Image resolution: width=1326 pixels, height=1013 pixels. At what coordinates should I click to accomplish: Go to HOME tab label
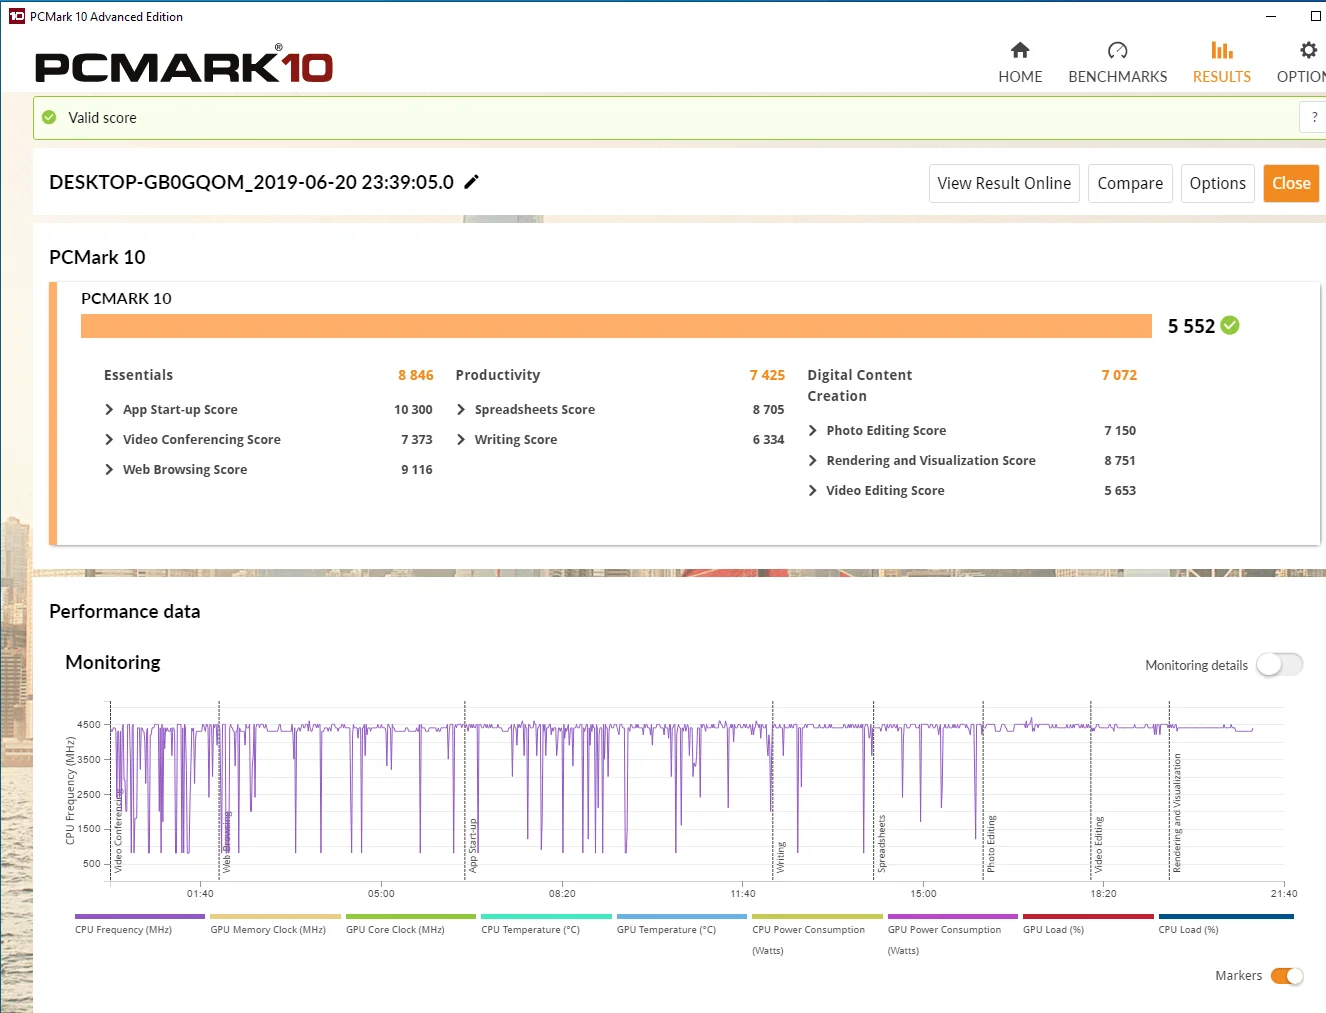click(x=1020, y=77)
